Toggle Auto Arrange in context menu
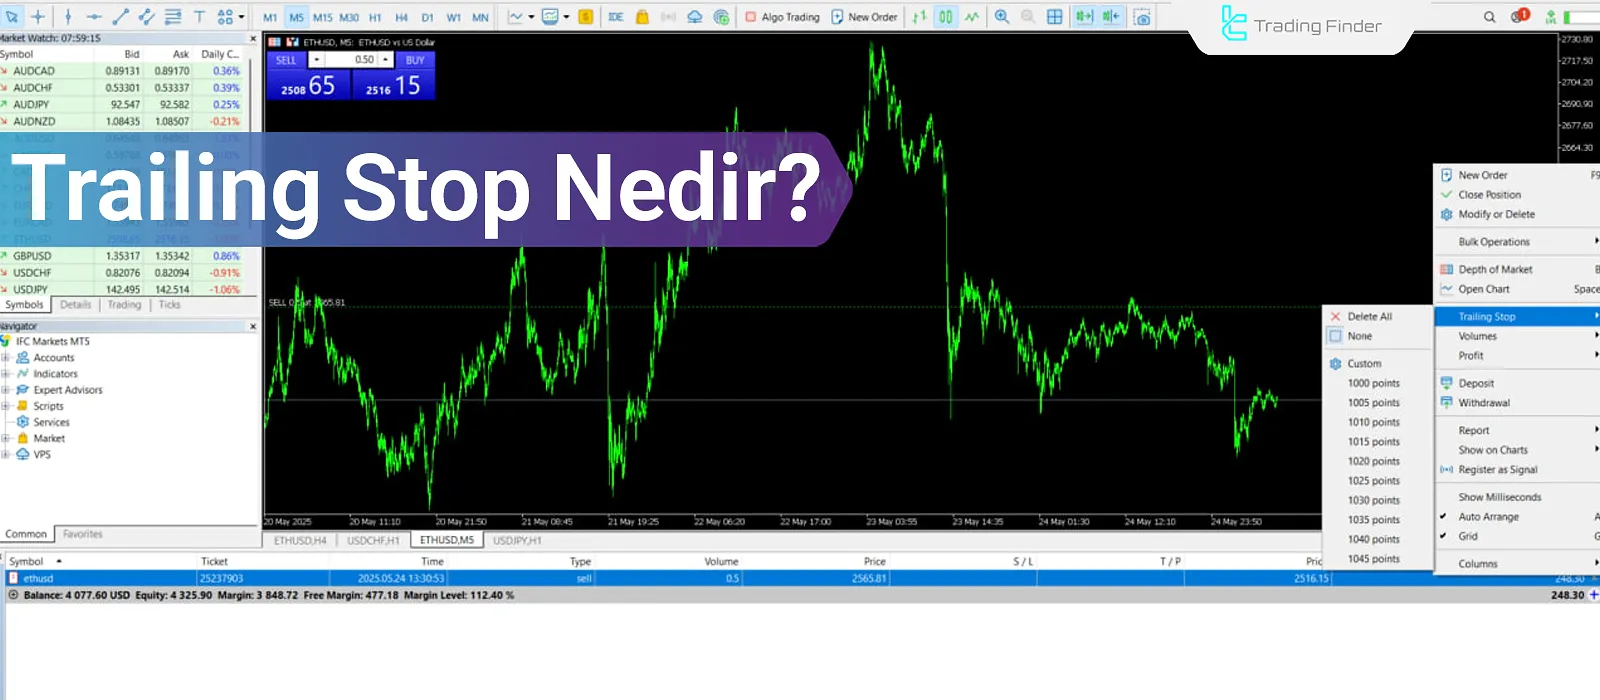 tap(1488, 517)
